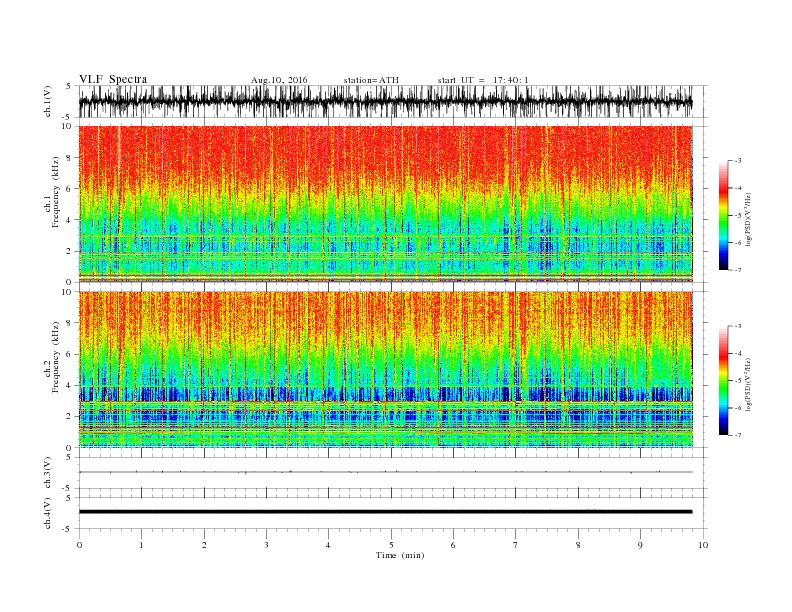Click time axis tick label "6"

pyautogui.click(x=453, y=545)
